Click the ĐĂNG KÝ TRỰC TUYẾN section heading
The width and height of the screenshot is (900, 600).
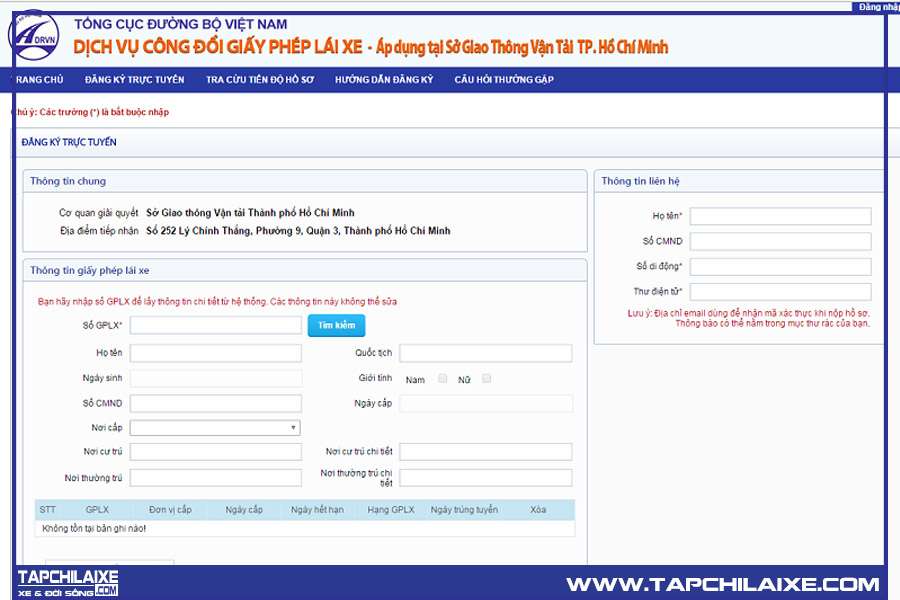point(69,142)
